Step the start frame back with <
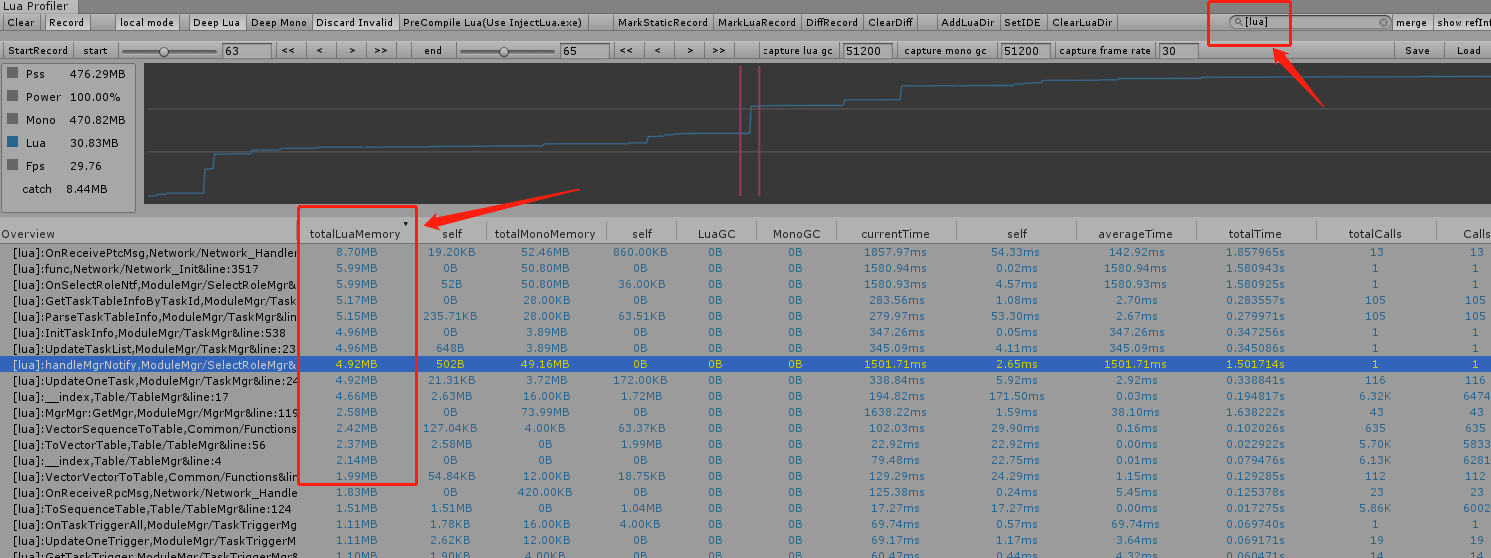This screenshot has height=558, width=1491. [x=319, y=50]
